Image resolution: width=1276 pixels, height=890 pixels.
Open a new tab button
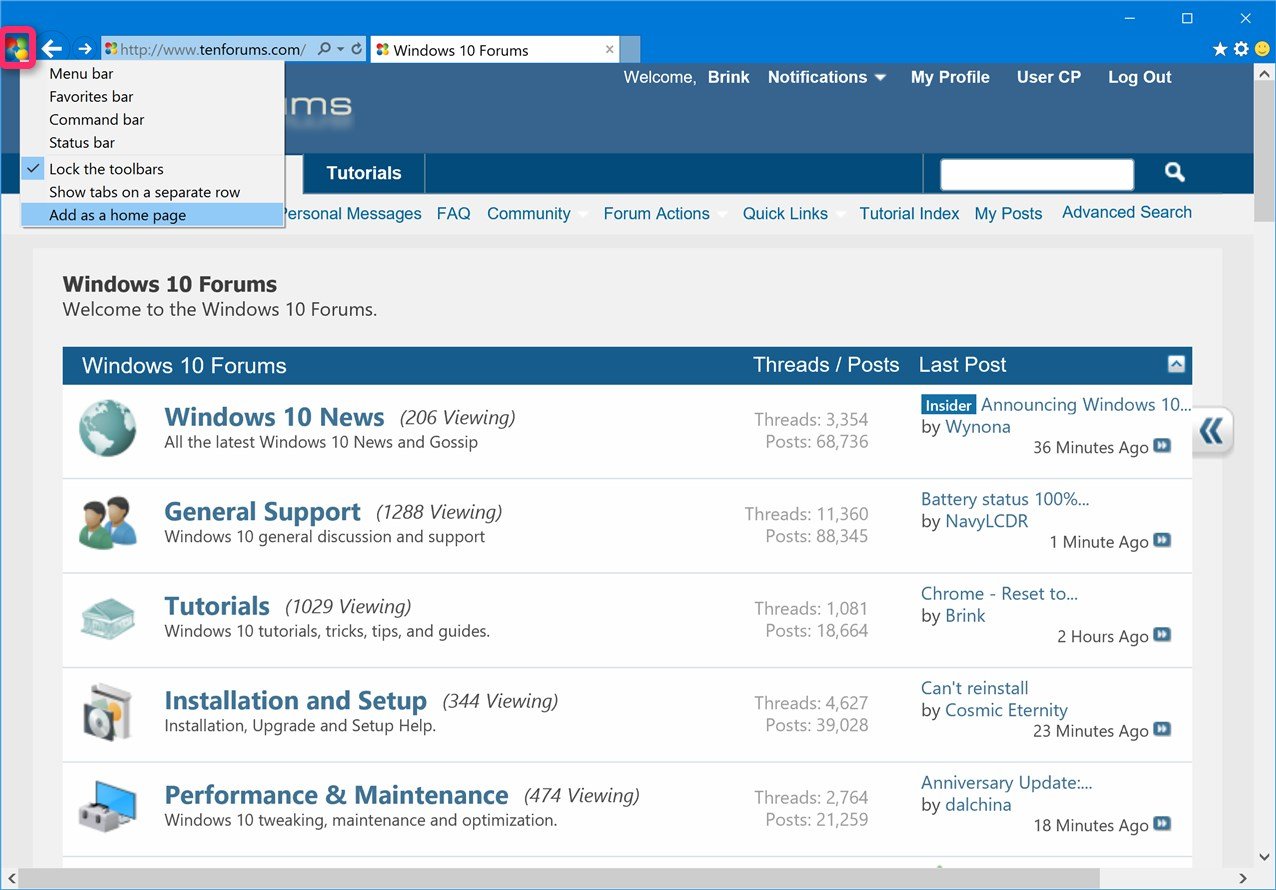coord(630,49)
